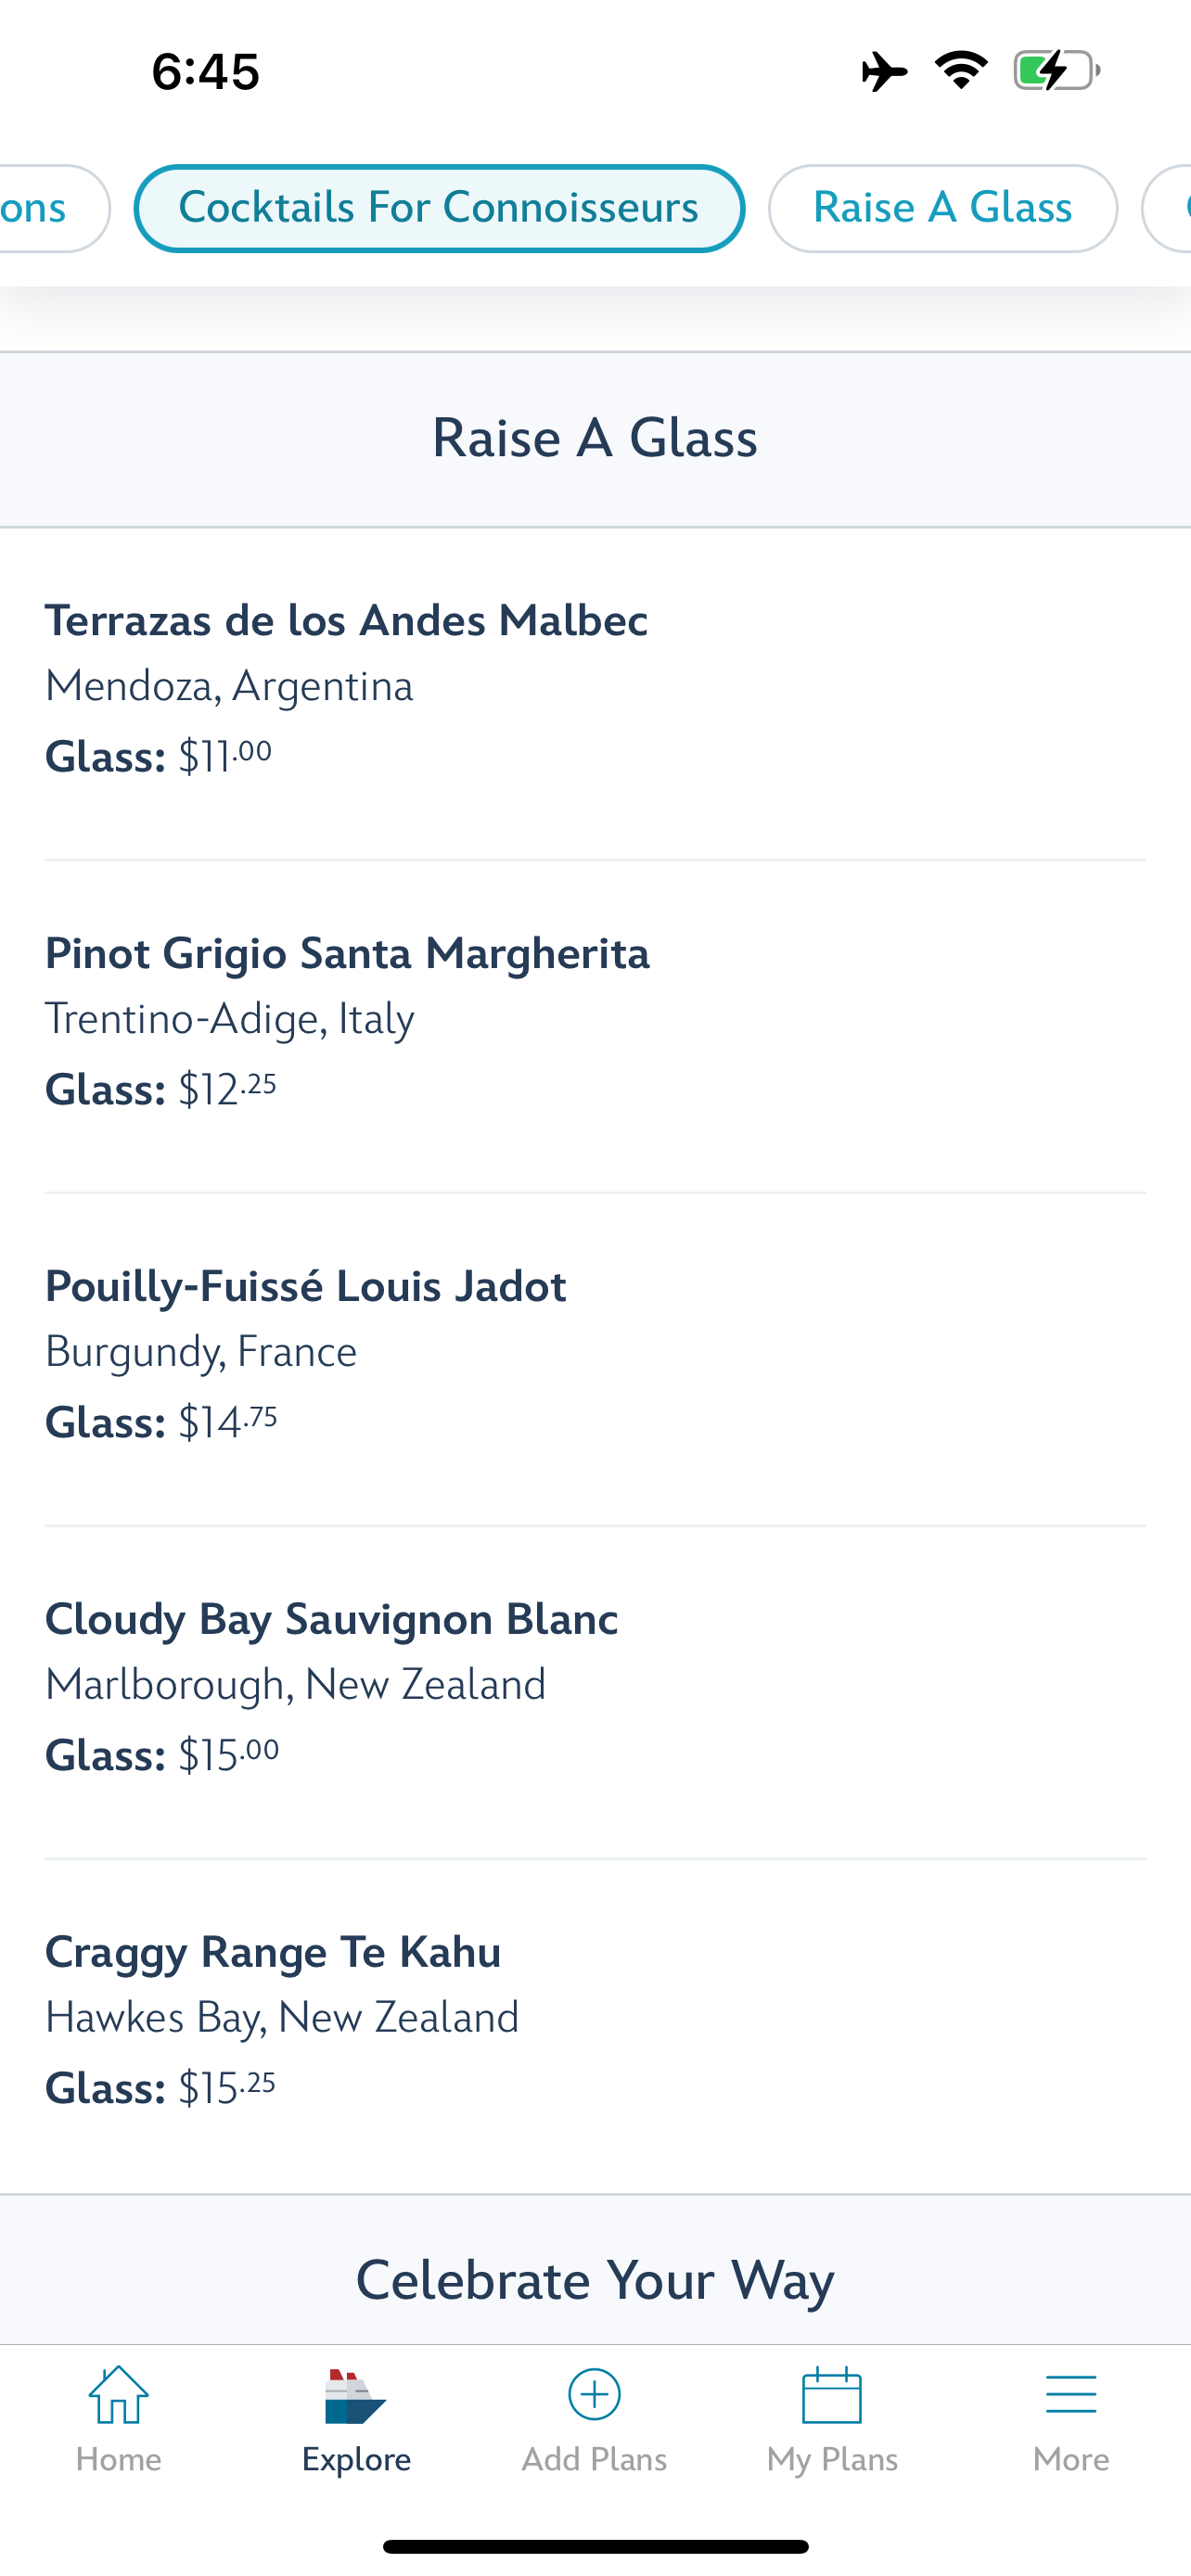Viewport: 1191px width, 2576px height.
Task: Tap the Home house icon
Action: click(x=118, y=2396)
